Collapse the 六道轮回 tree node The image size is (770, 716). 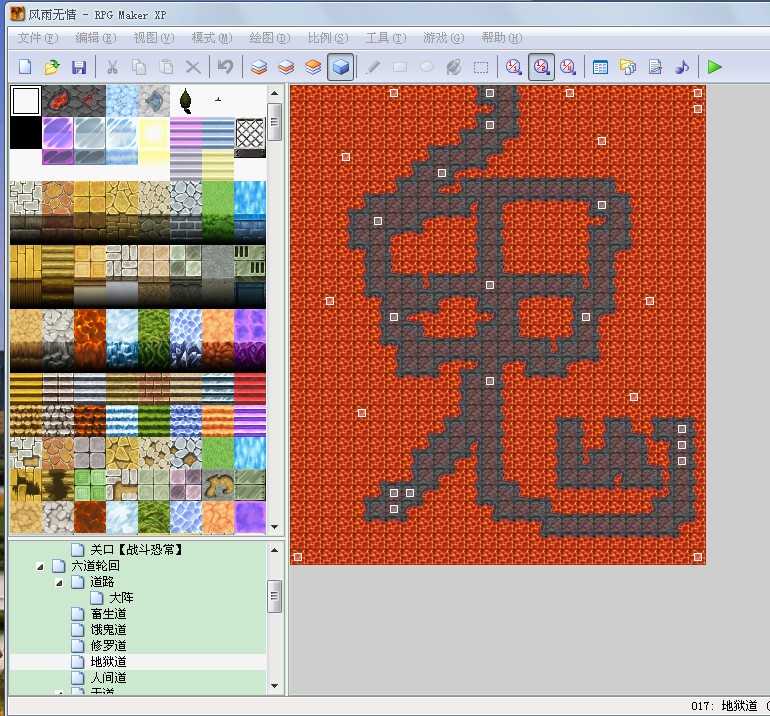(x=40, y=567)
